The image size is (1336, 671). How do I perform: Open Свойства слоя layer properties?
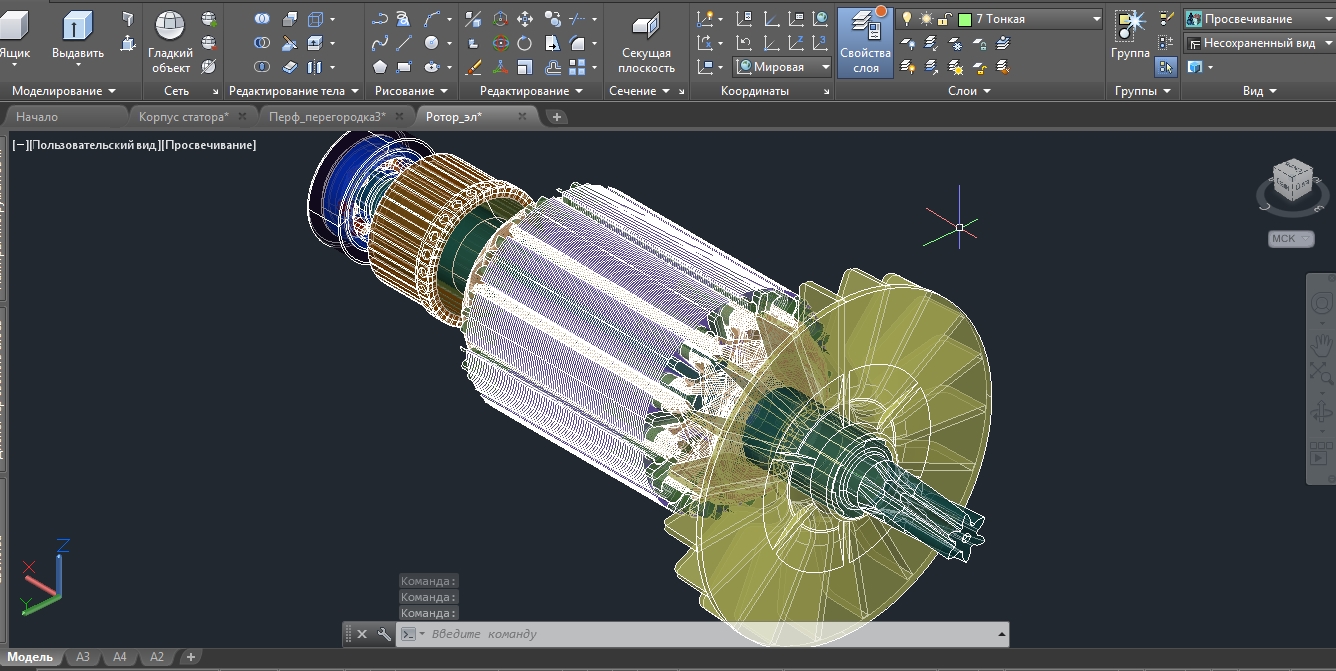pos(865,42)
